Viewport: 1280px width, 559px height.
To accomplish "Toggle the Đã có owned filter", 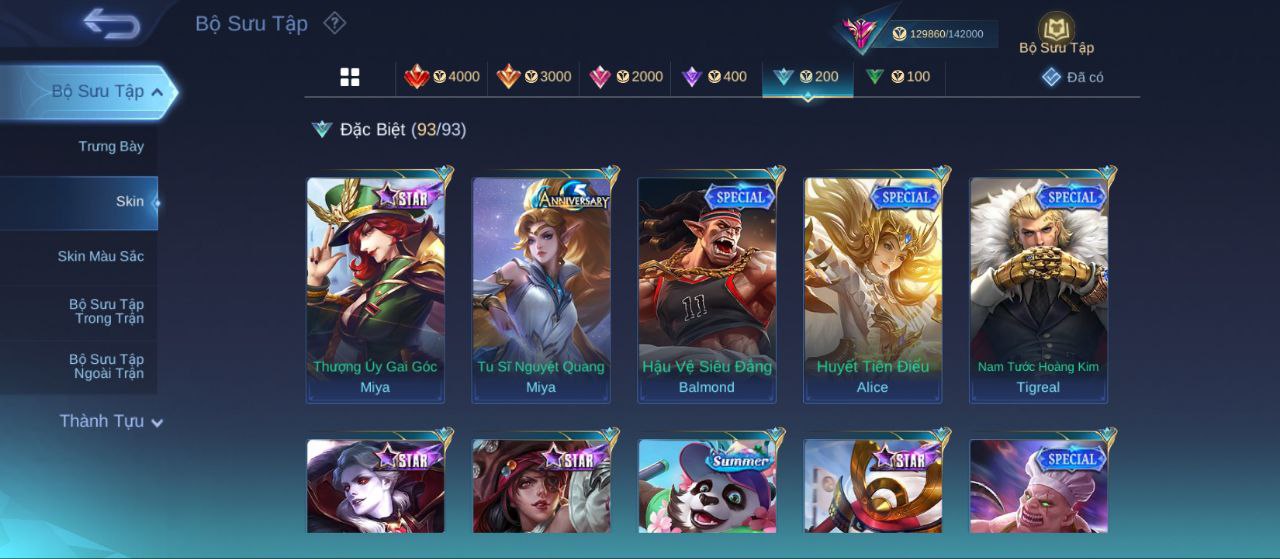I will coord(1072,77).
